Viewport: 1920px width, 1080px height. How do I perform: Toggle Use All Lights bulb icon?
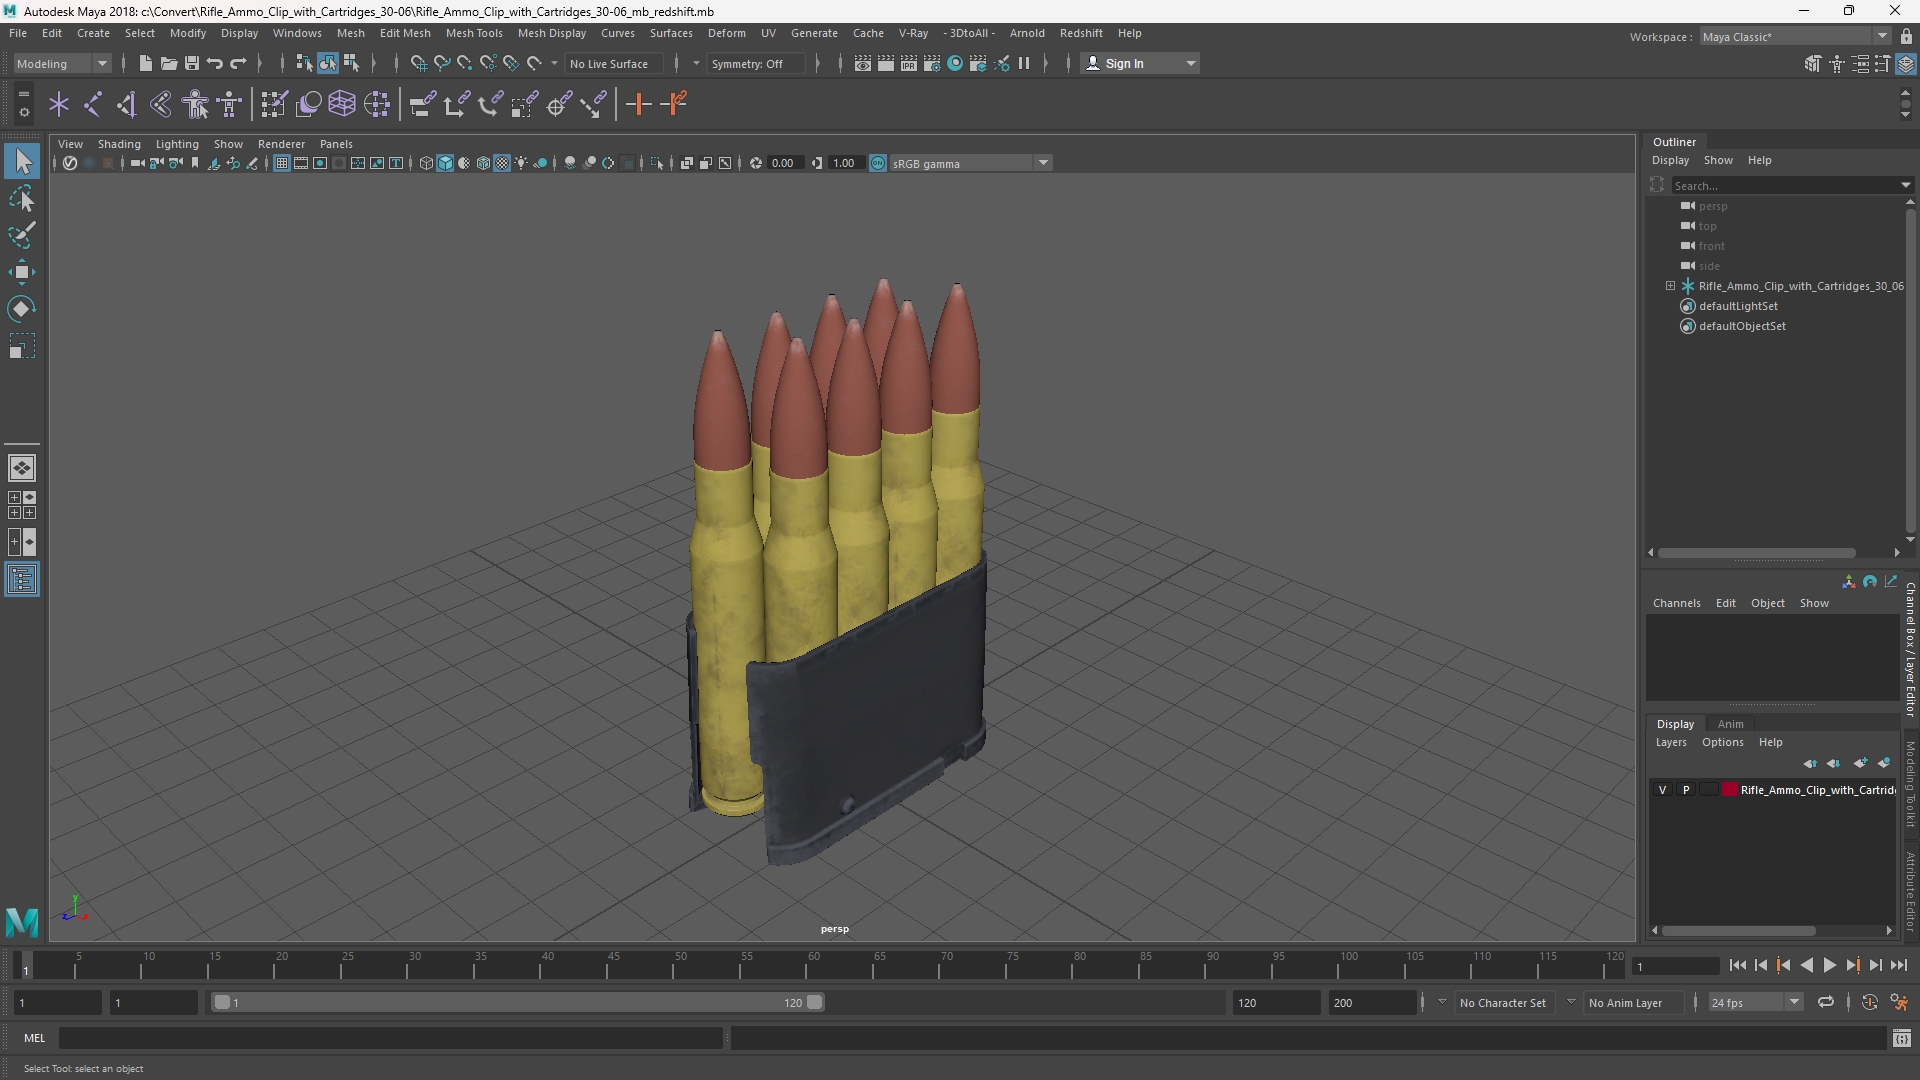[x=521, y=163]
